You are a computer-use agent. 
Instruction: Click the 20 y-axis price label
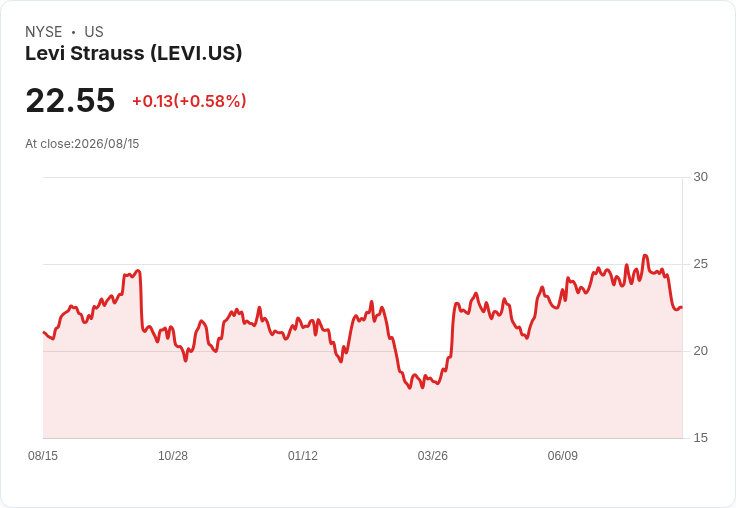700,351
